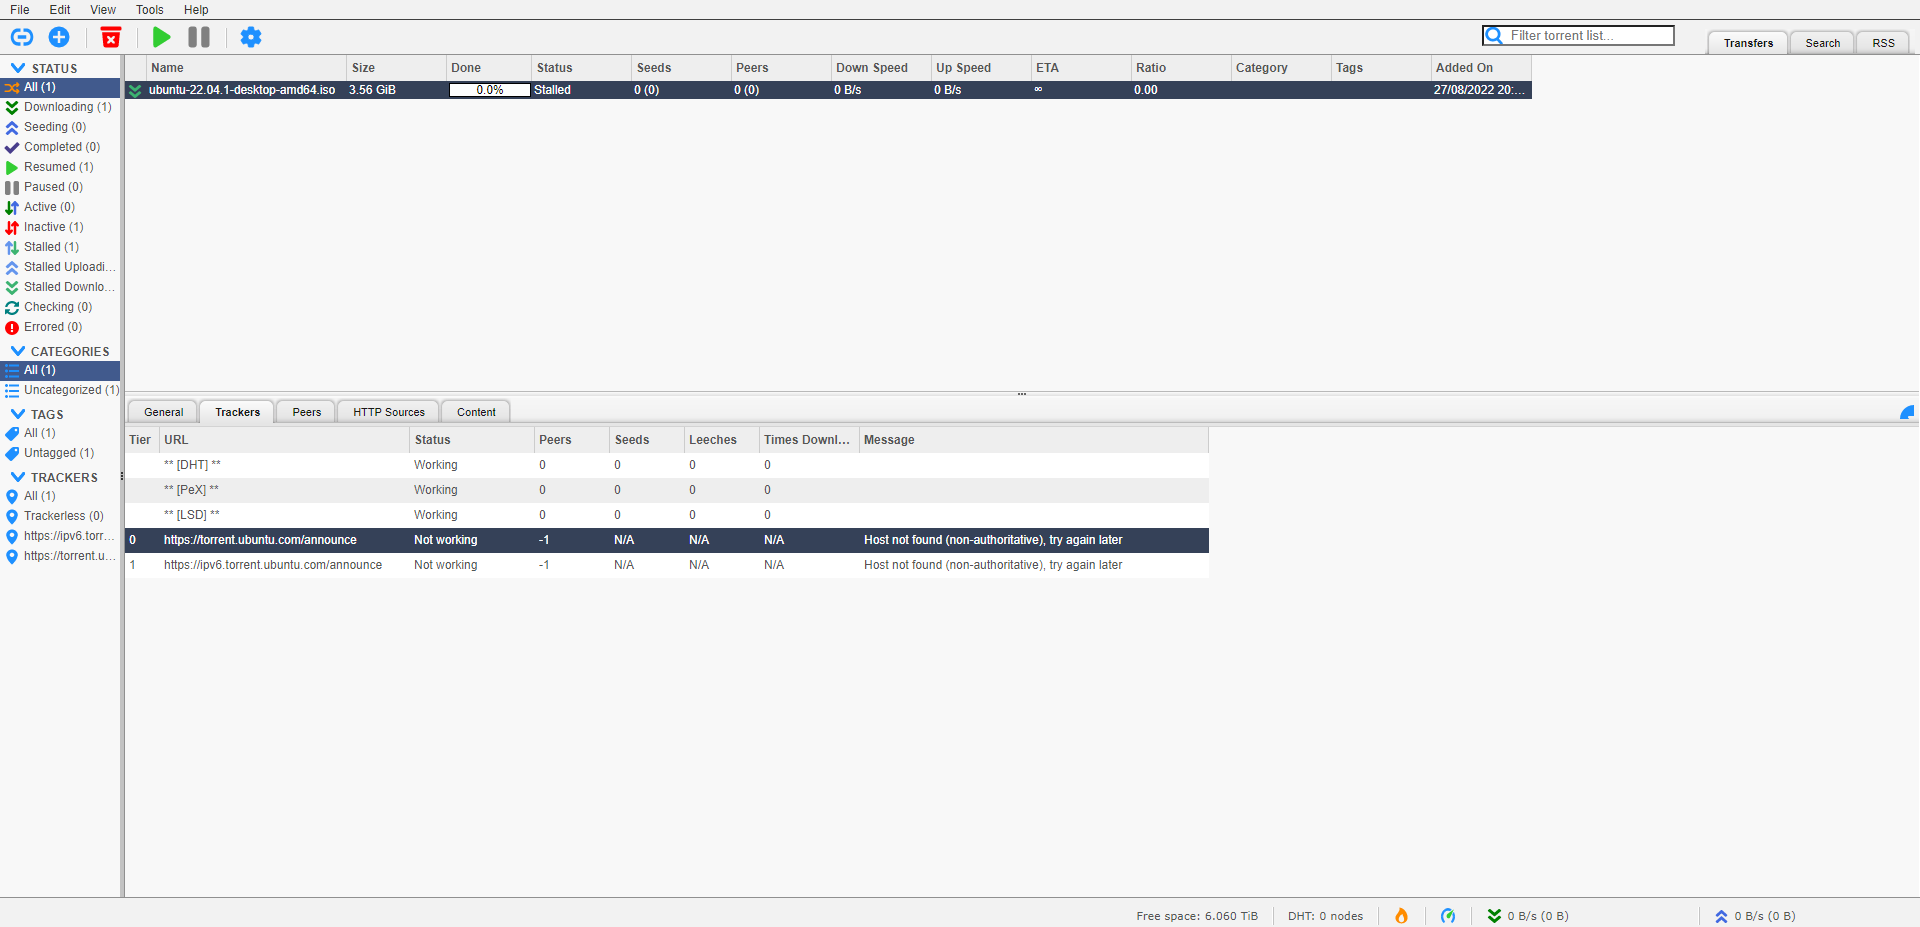Sort torrents by Down Speed column
The image size is (1920, 927).
(880, 68)
